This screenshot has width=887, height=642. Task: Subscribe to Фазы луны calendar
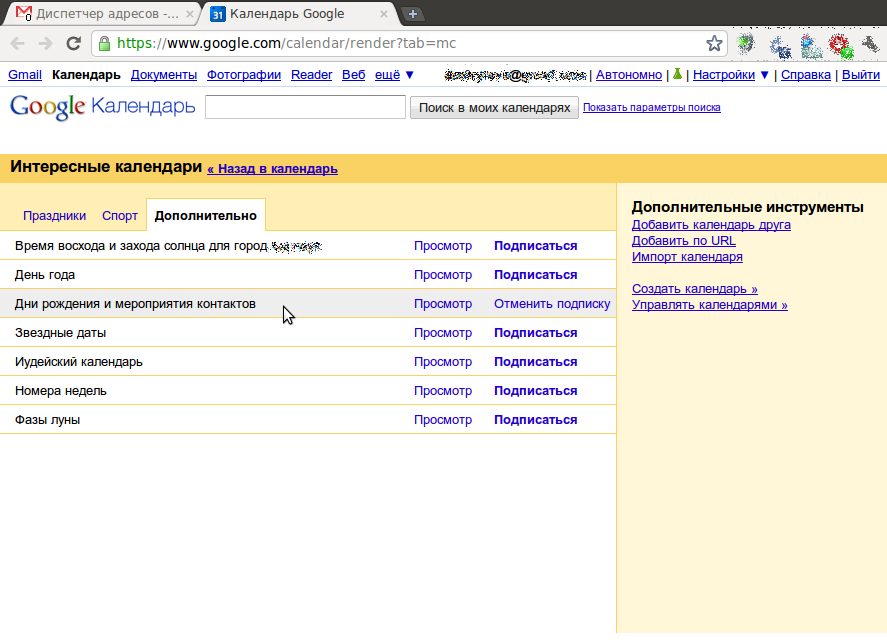point(536,420)
